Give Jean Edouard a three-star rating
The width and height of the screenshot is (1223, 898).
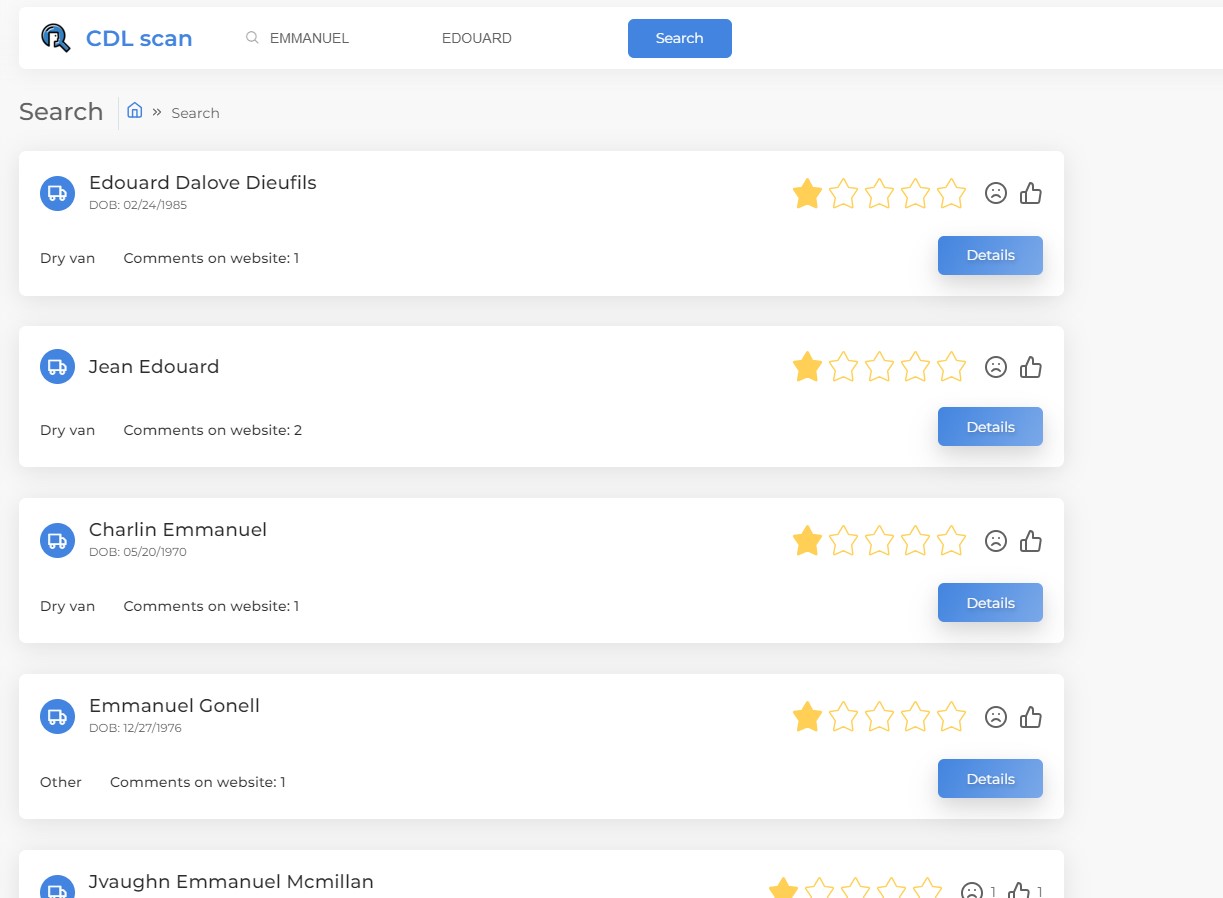879,367
